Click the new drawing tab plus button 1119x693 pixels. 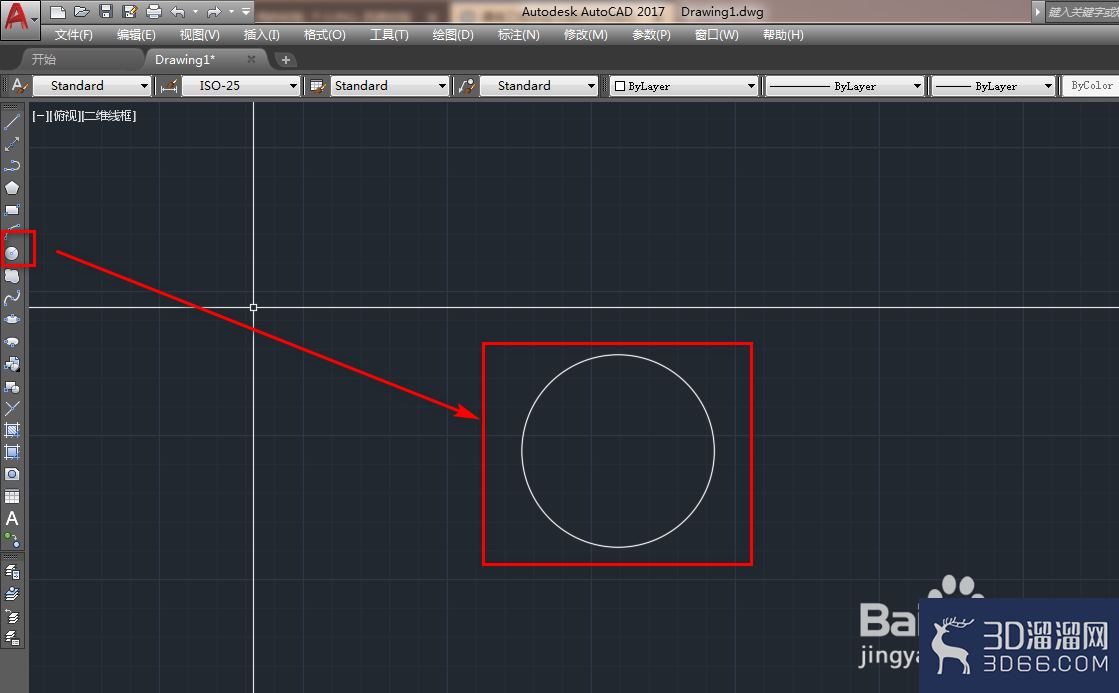pos(285,60)
